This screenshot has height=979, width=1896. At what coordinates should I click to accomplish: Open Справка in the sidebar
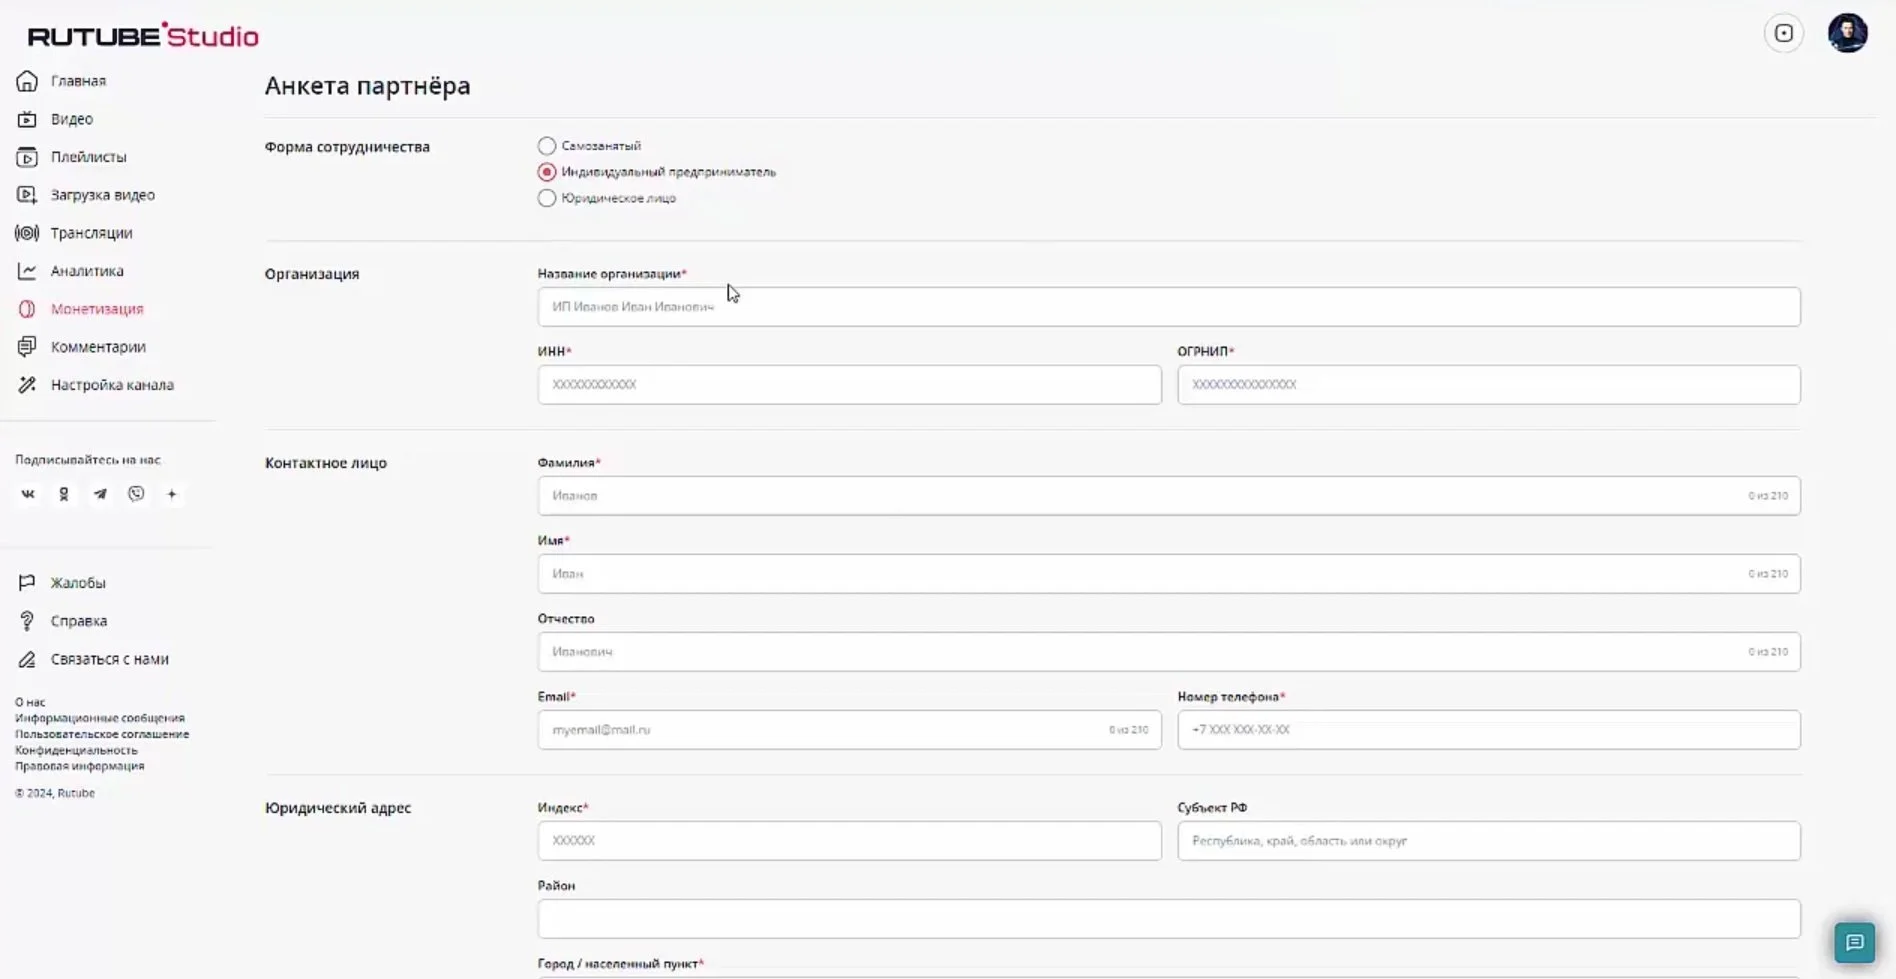tap(79, 621)
